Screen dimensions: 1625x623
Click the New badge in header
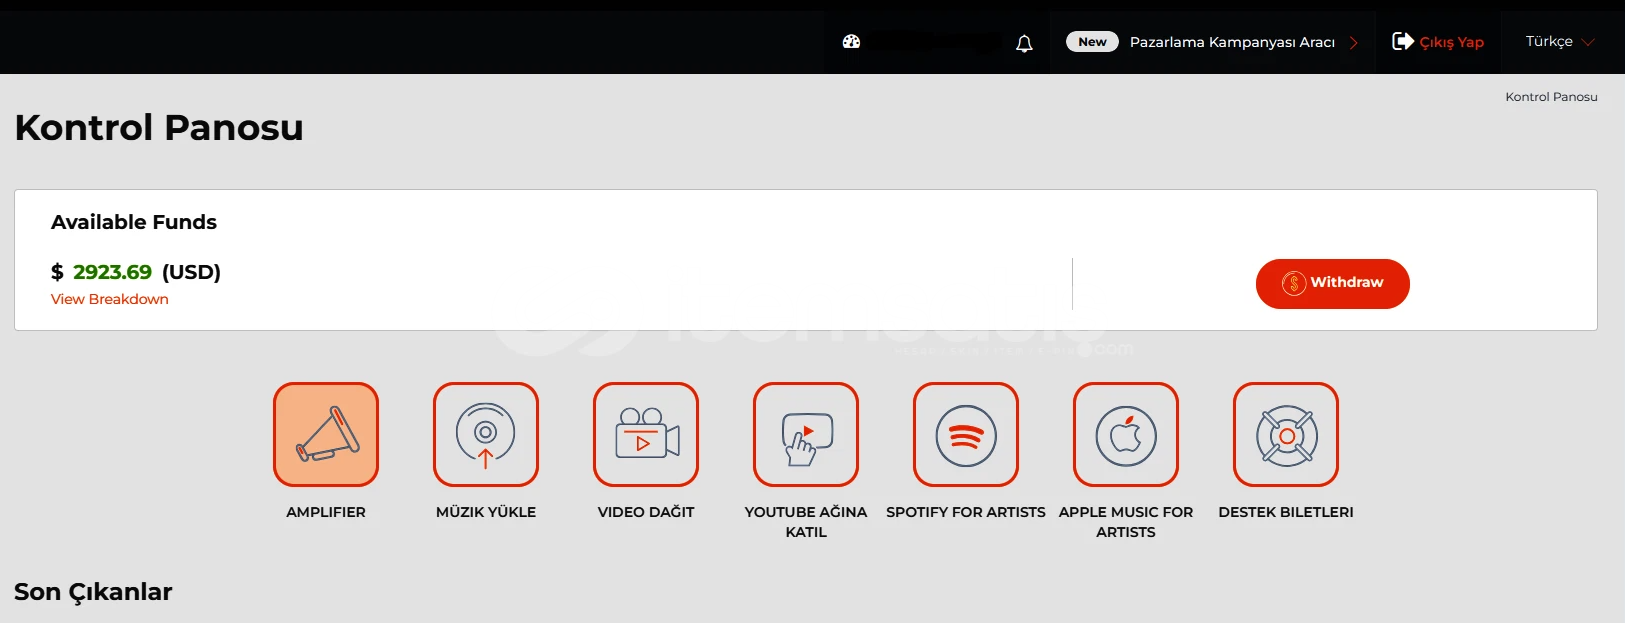(x=1092, y=42)
